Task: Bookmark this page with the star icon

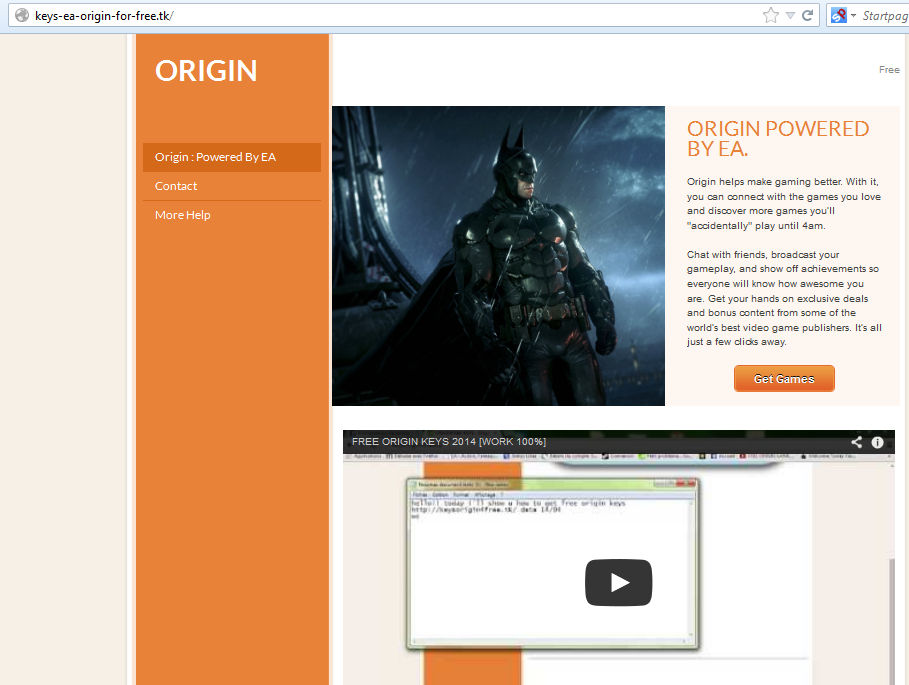Action: (770, 15)
